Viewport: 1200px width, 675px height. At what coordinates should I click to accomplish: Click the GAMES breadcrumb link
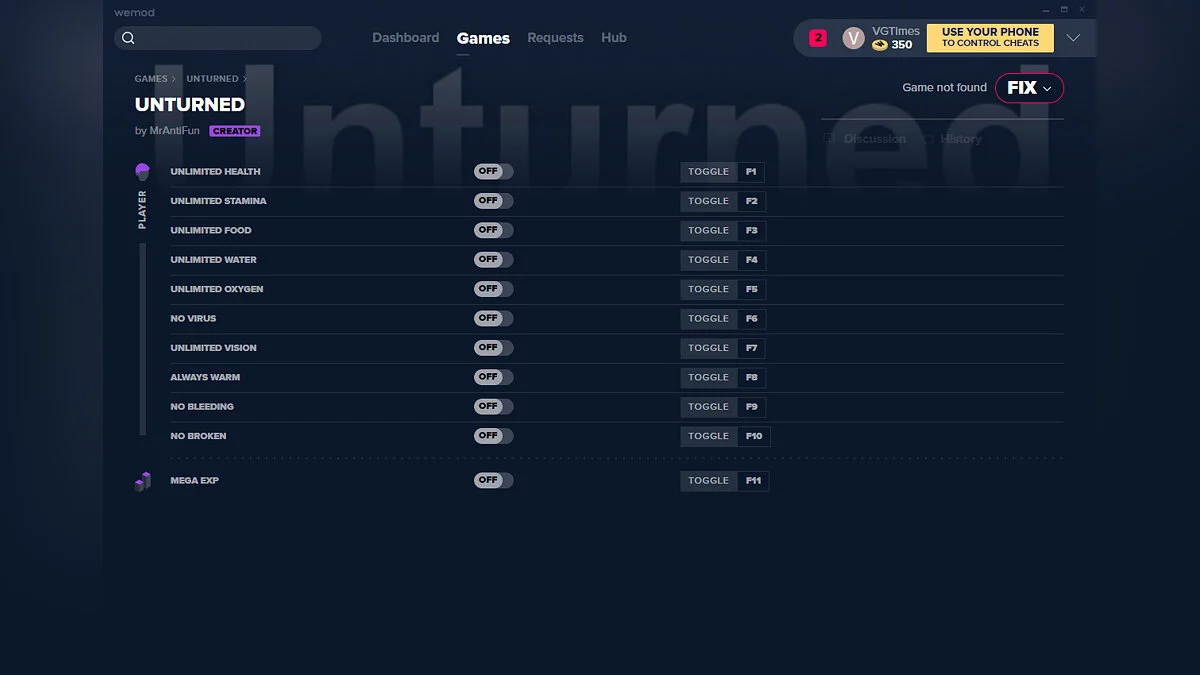[151, 79]
